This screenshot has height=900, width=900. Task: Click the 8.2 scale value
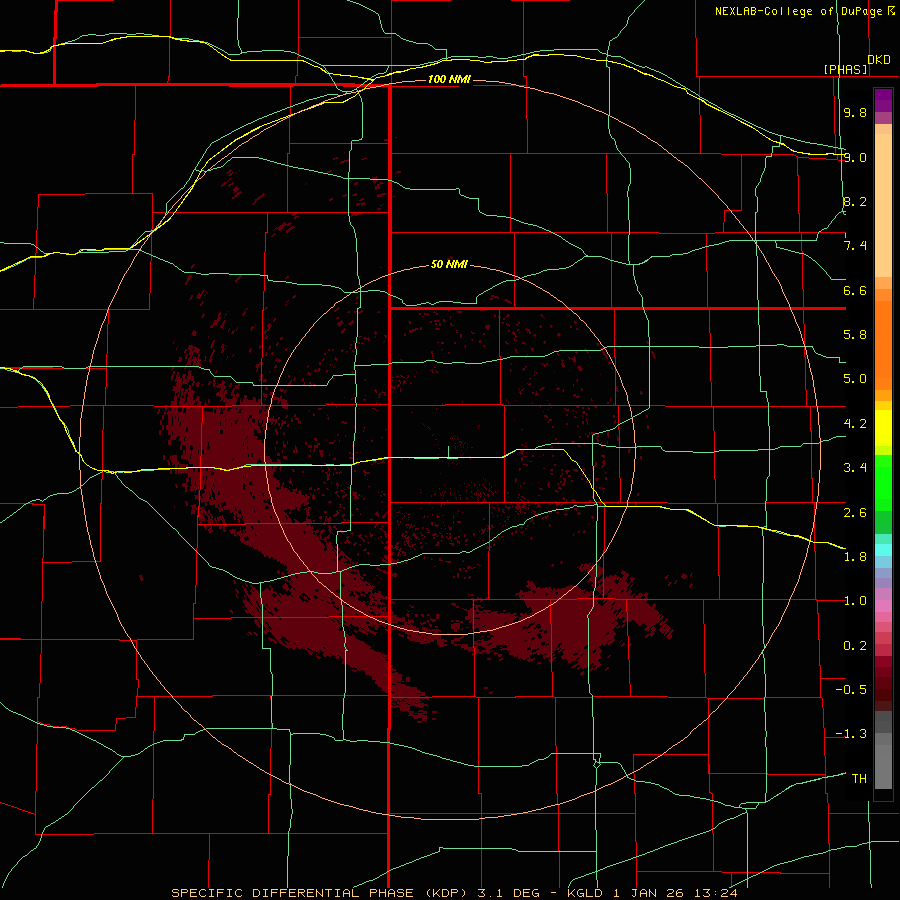tap(855, 201)
